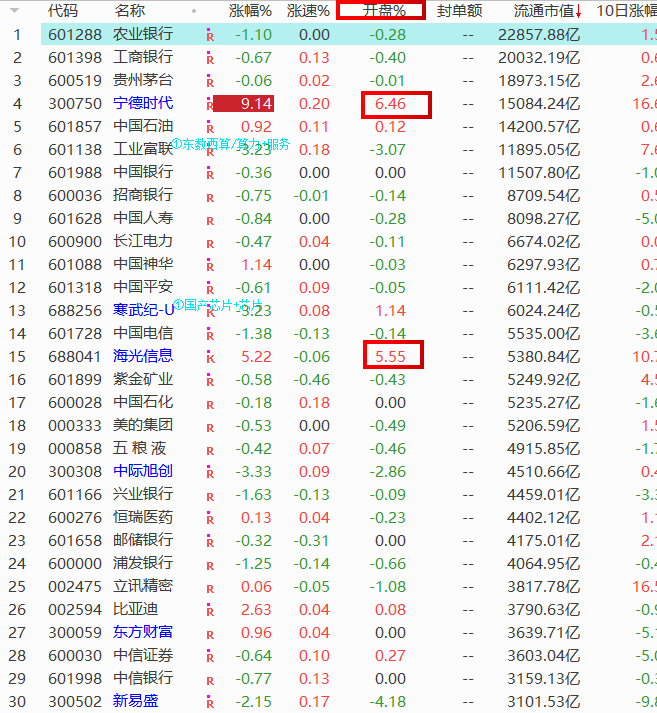This screenshot has width=657, height=713.
Task: Click the R margin icon for 工商银行
Action: point(210,58)
